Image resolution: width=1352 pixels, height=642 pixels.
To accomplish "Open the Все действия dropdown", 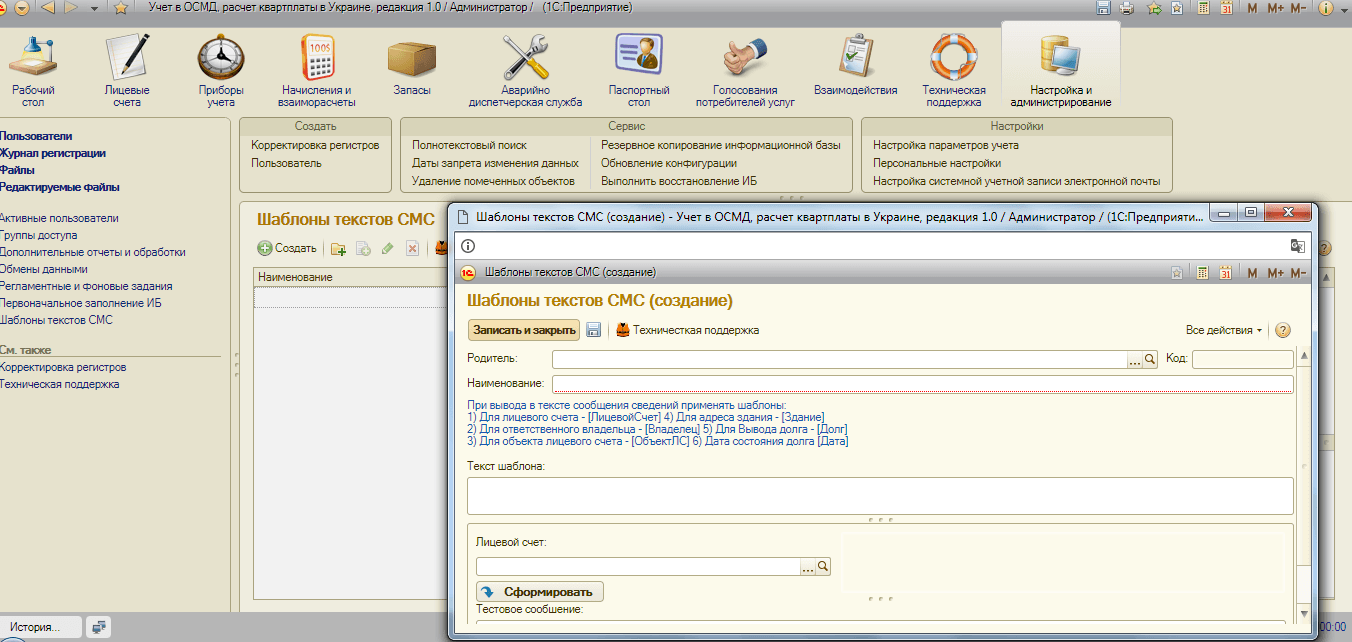I will [x=1224, y=330].
